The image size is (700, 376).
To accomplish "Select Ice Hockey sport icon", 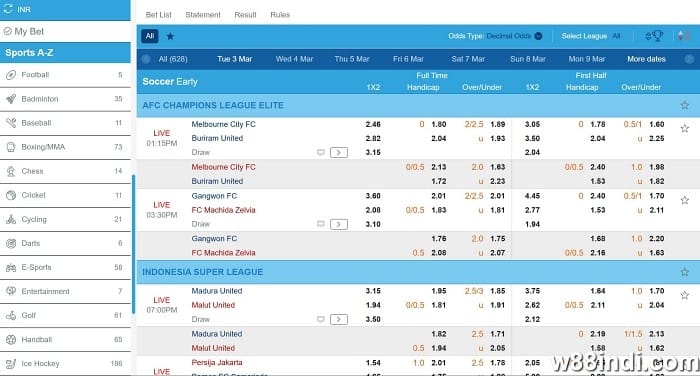I will (x=11, y=363).
